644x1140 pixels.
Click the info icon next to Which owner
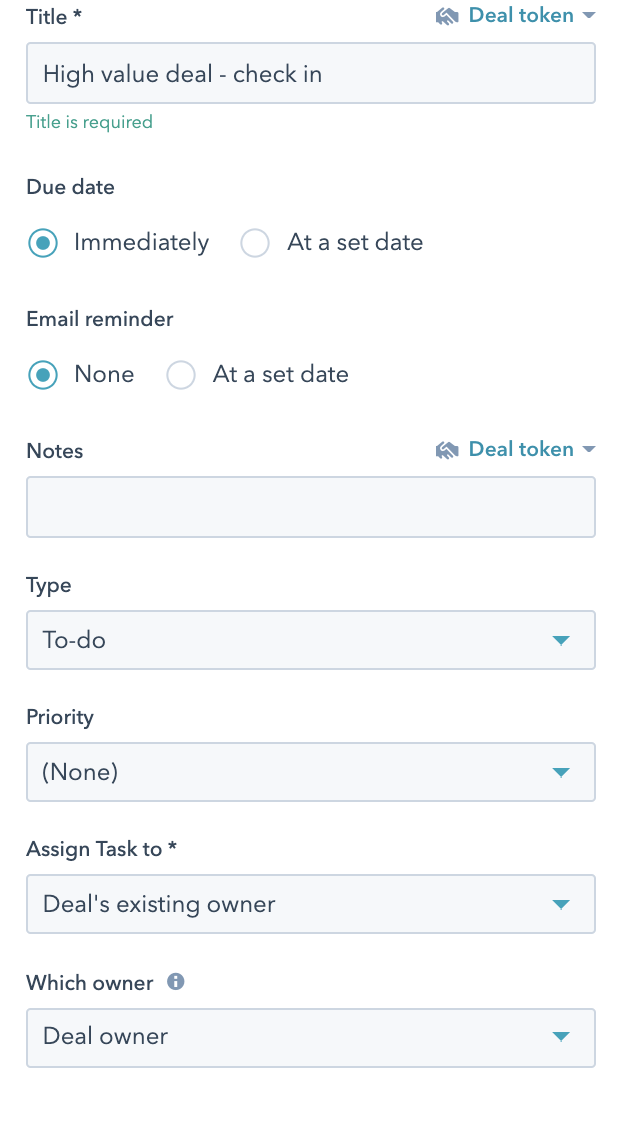click(x=176, y=982)
